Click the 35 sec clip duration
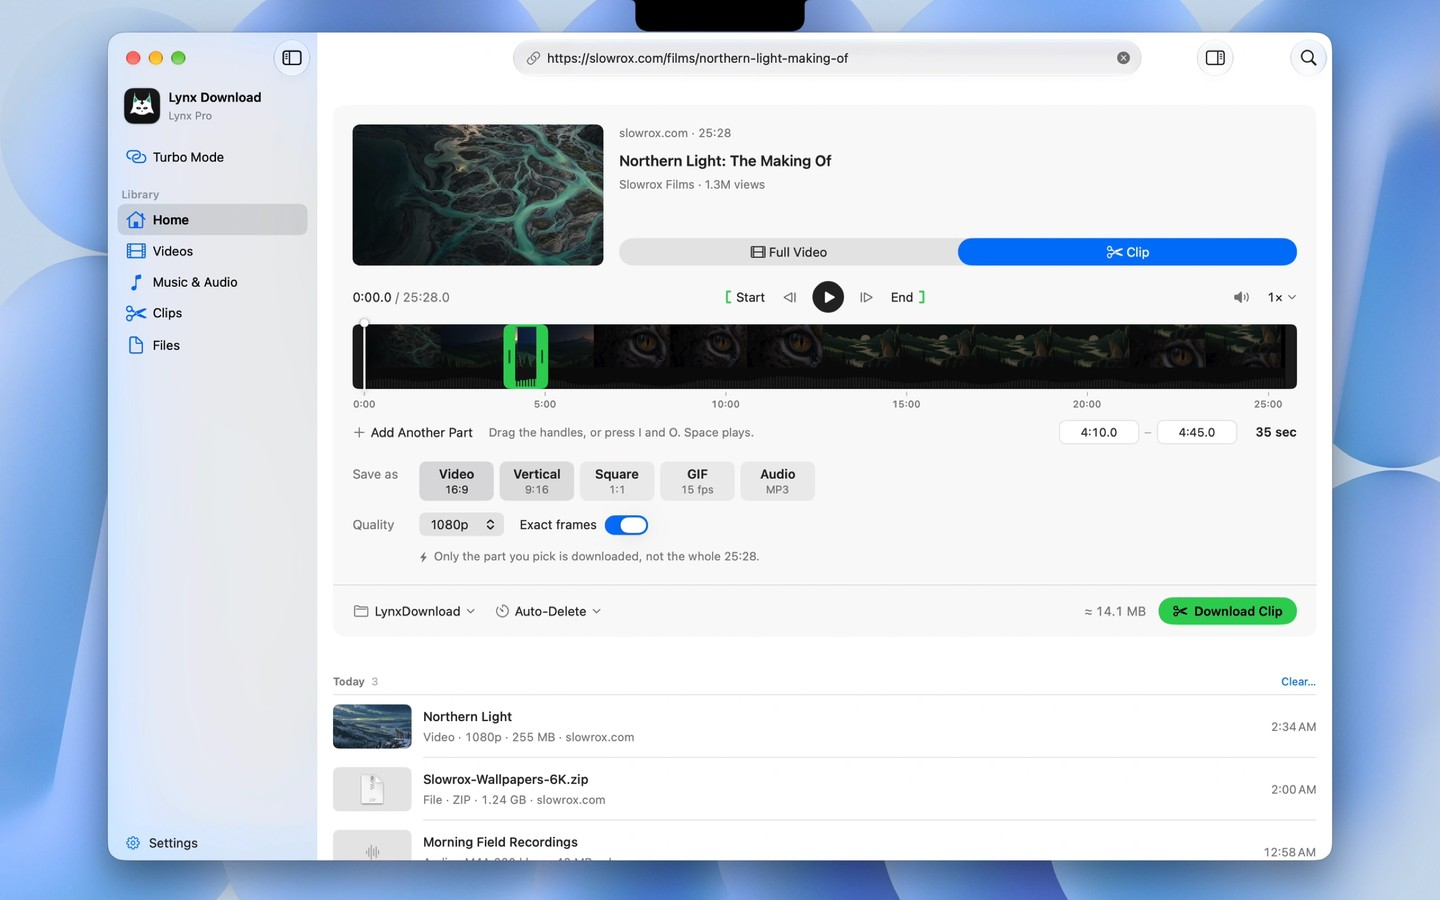This screenshot has height=900, width=1440. pos(1276,432)
